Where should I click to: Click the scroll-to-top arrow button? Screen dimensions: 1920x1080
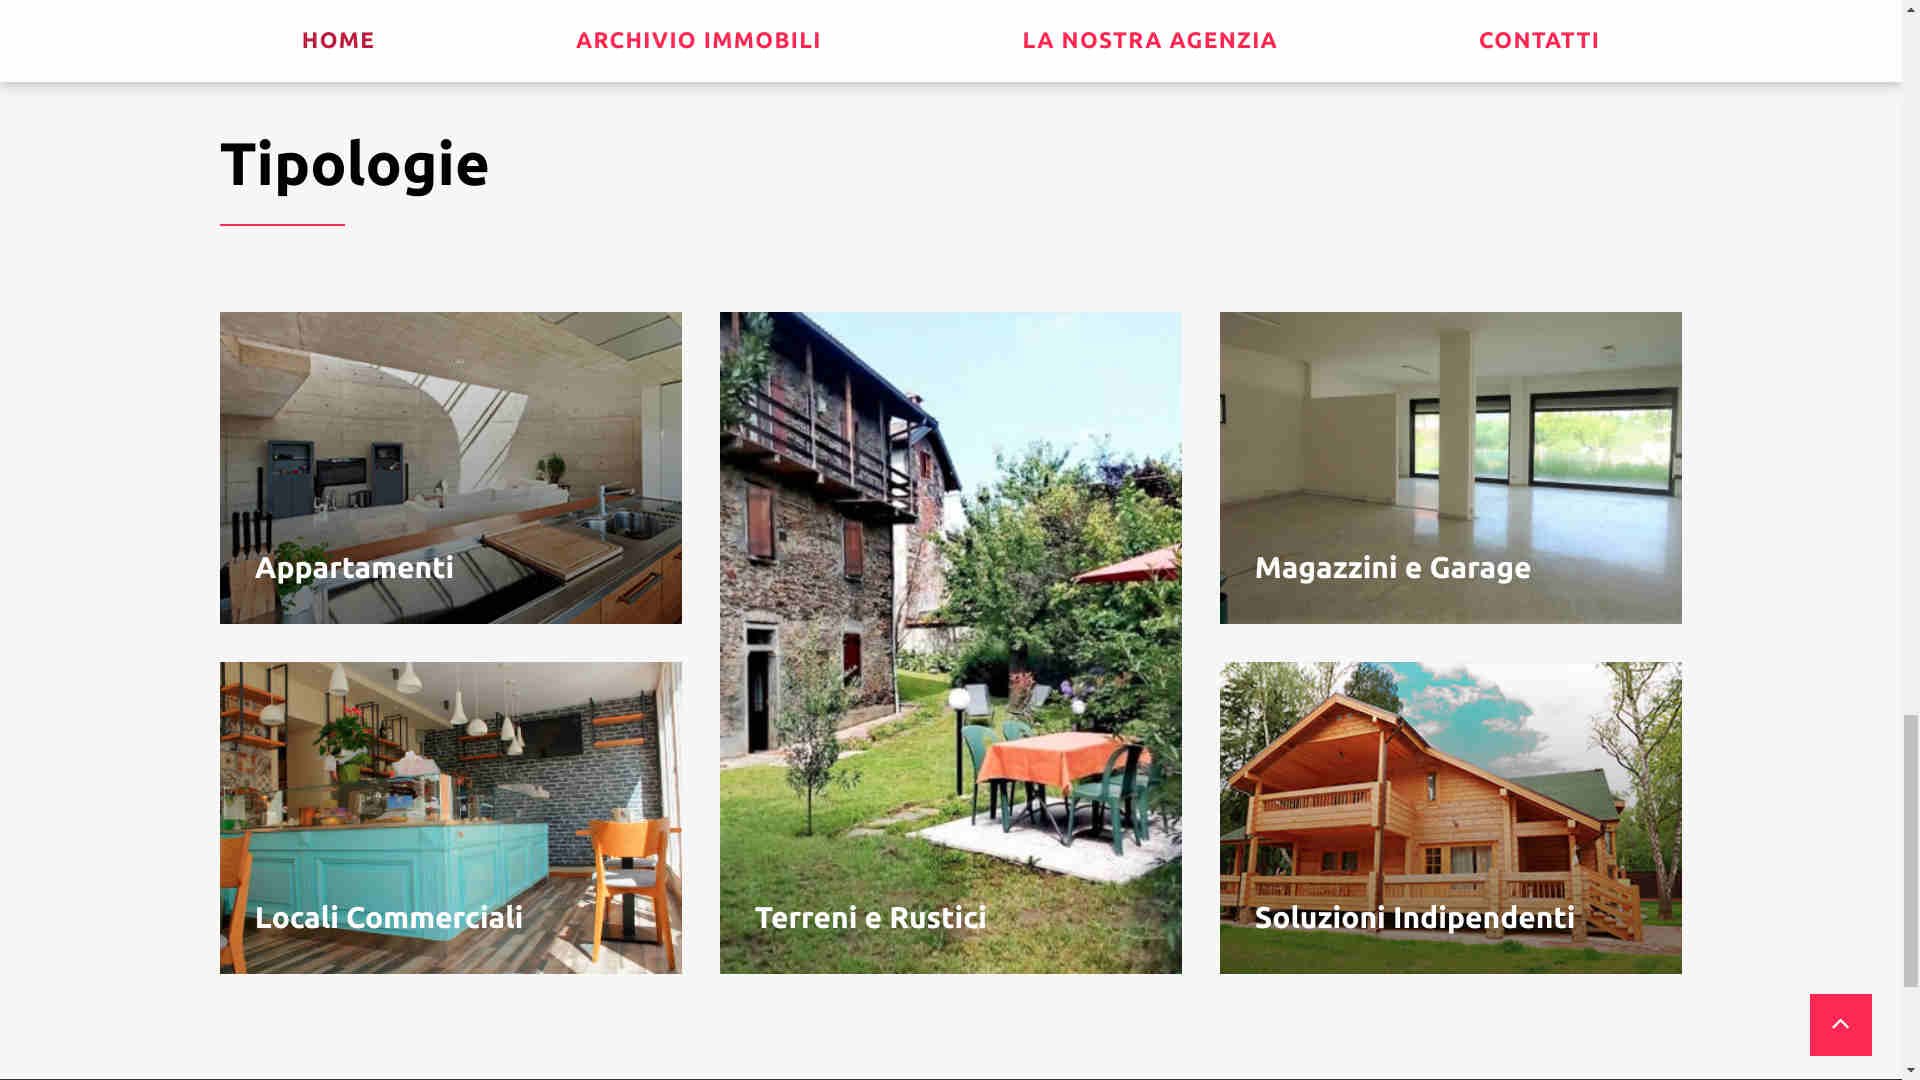pos(1840,1024)
